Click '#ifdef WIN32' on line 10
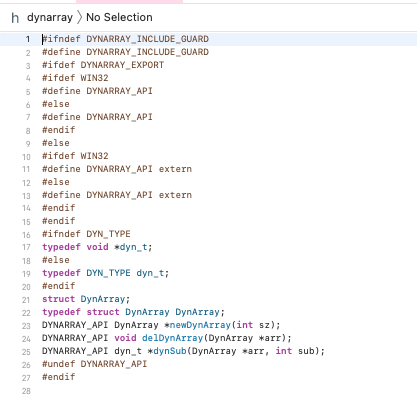Screen dimensions: 417x397 (75, 156)
